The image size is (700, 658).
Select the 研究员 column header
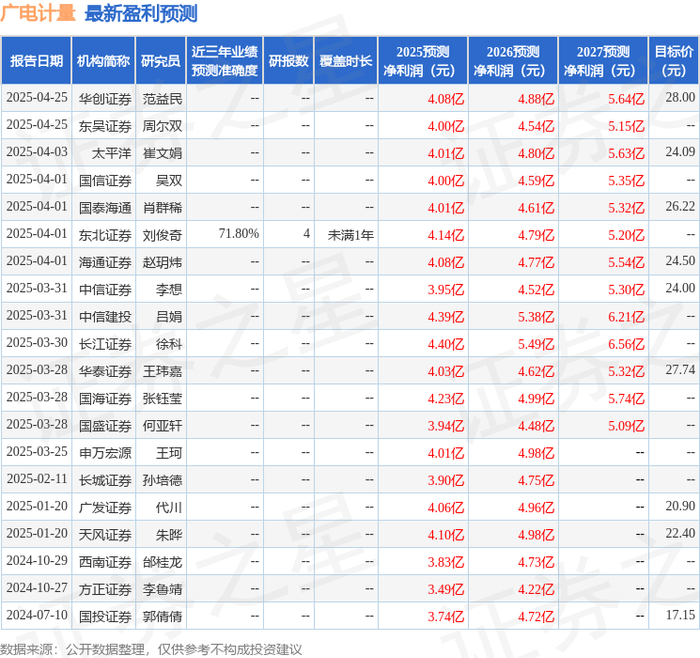point(161,61)
